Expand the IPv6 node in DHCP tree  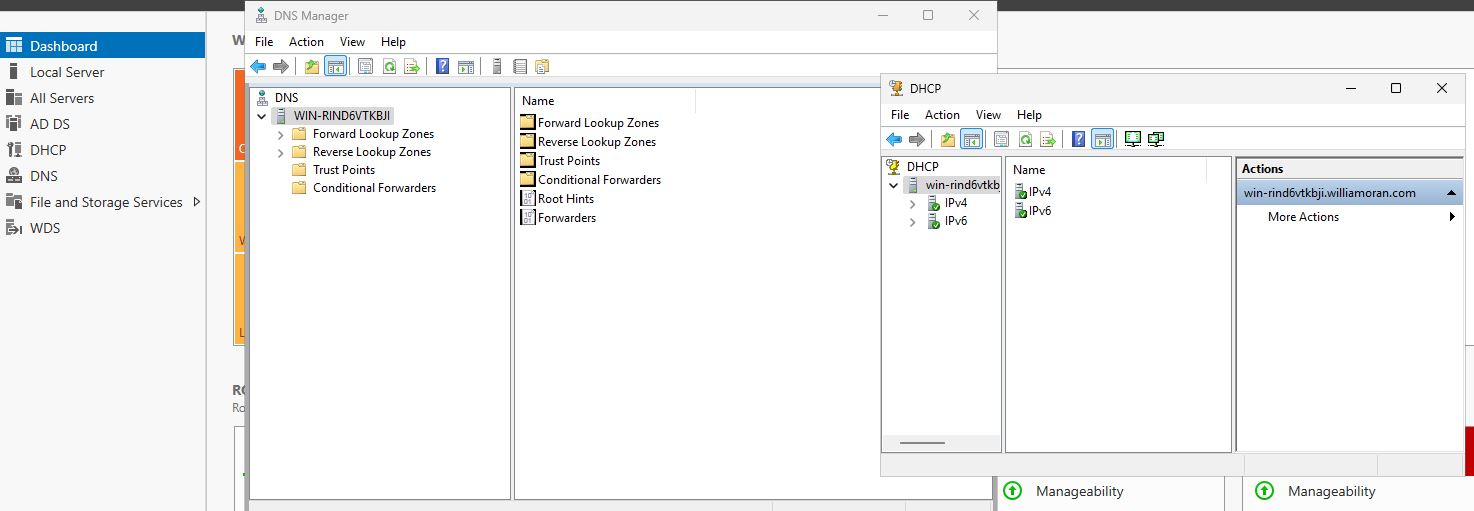912,222
